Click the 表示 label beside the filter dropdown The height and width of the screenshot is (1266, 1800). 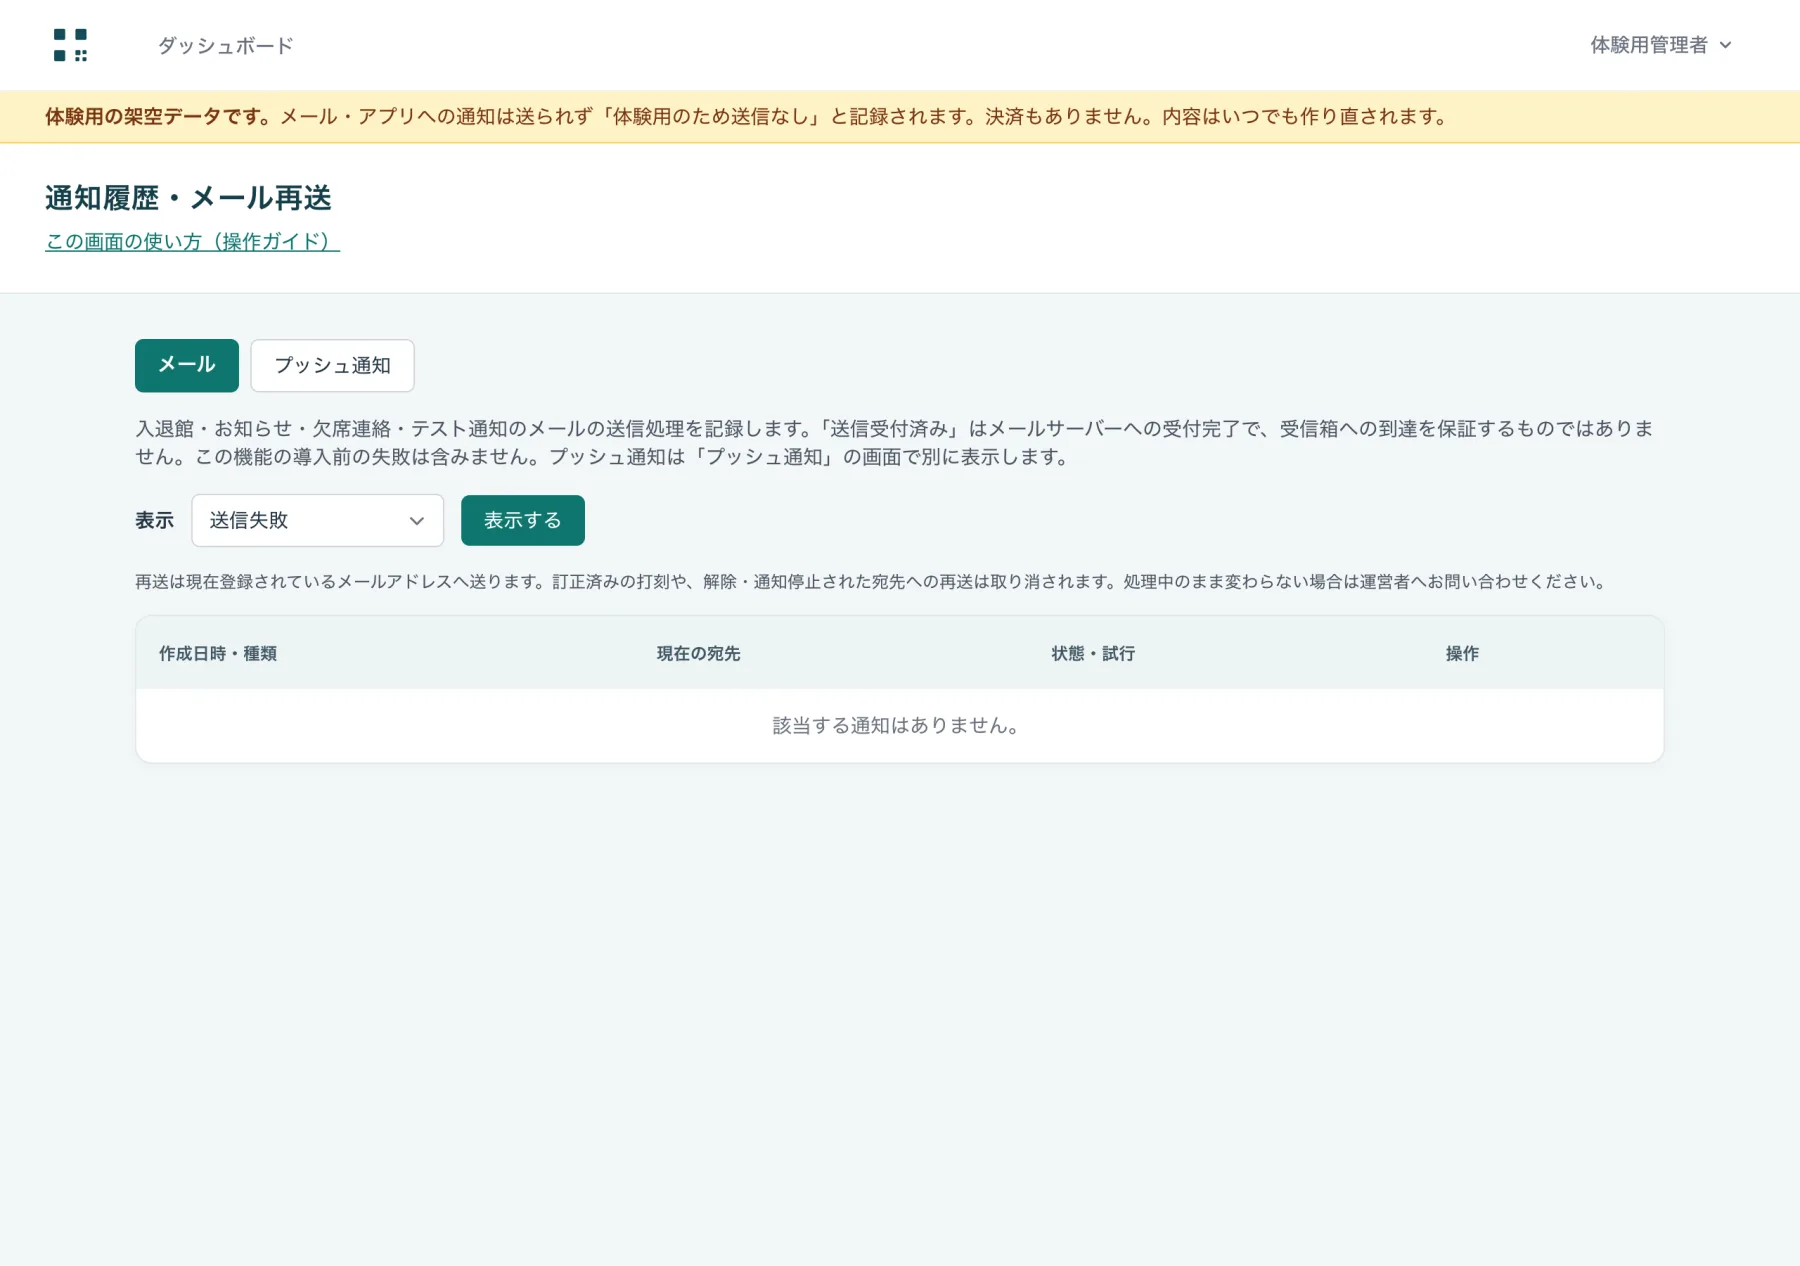[x=154, y=520]
